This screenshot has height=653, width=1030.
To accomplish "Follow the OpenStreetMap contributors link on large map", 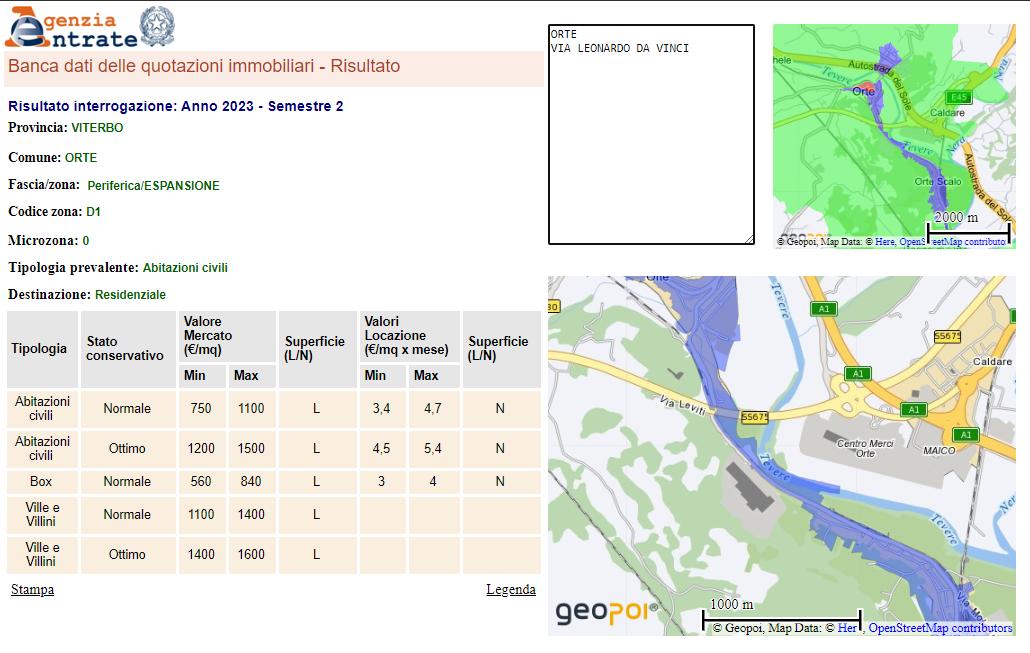I will point(939,628).
